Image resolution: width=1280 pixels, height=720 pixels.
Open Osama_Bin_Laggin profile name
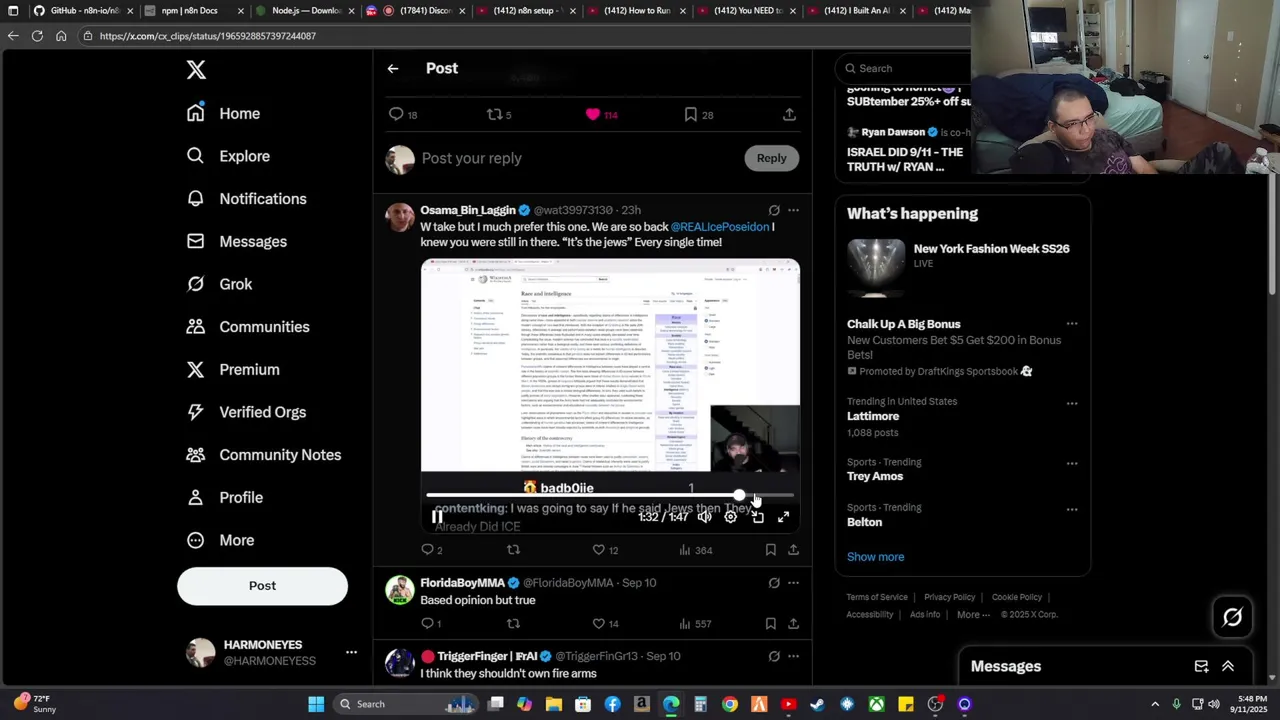pyautogui.click(x=468, y=210)
